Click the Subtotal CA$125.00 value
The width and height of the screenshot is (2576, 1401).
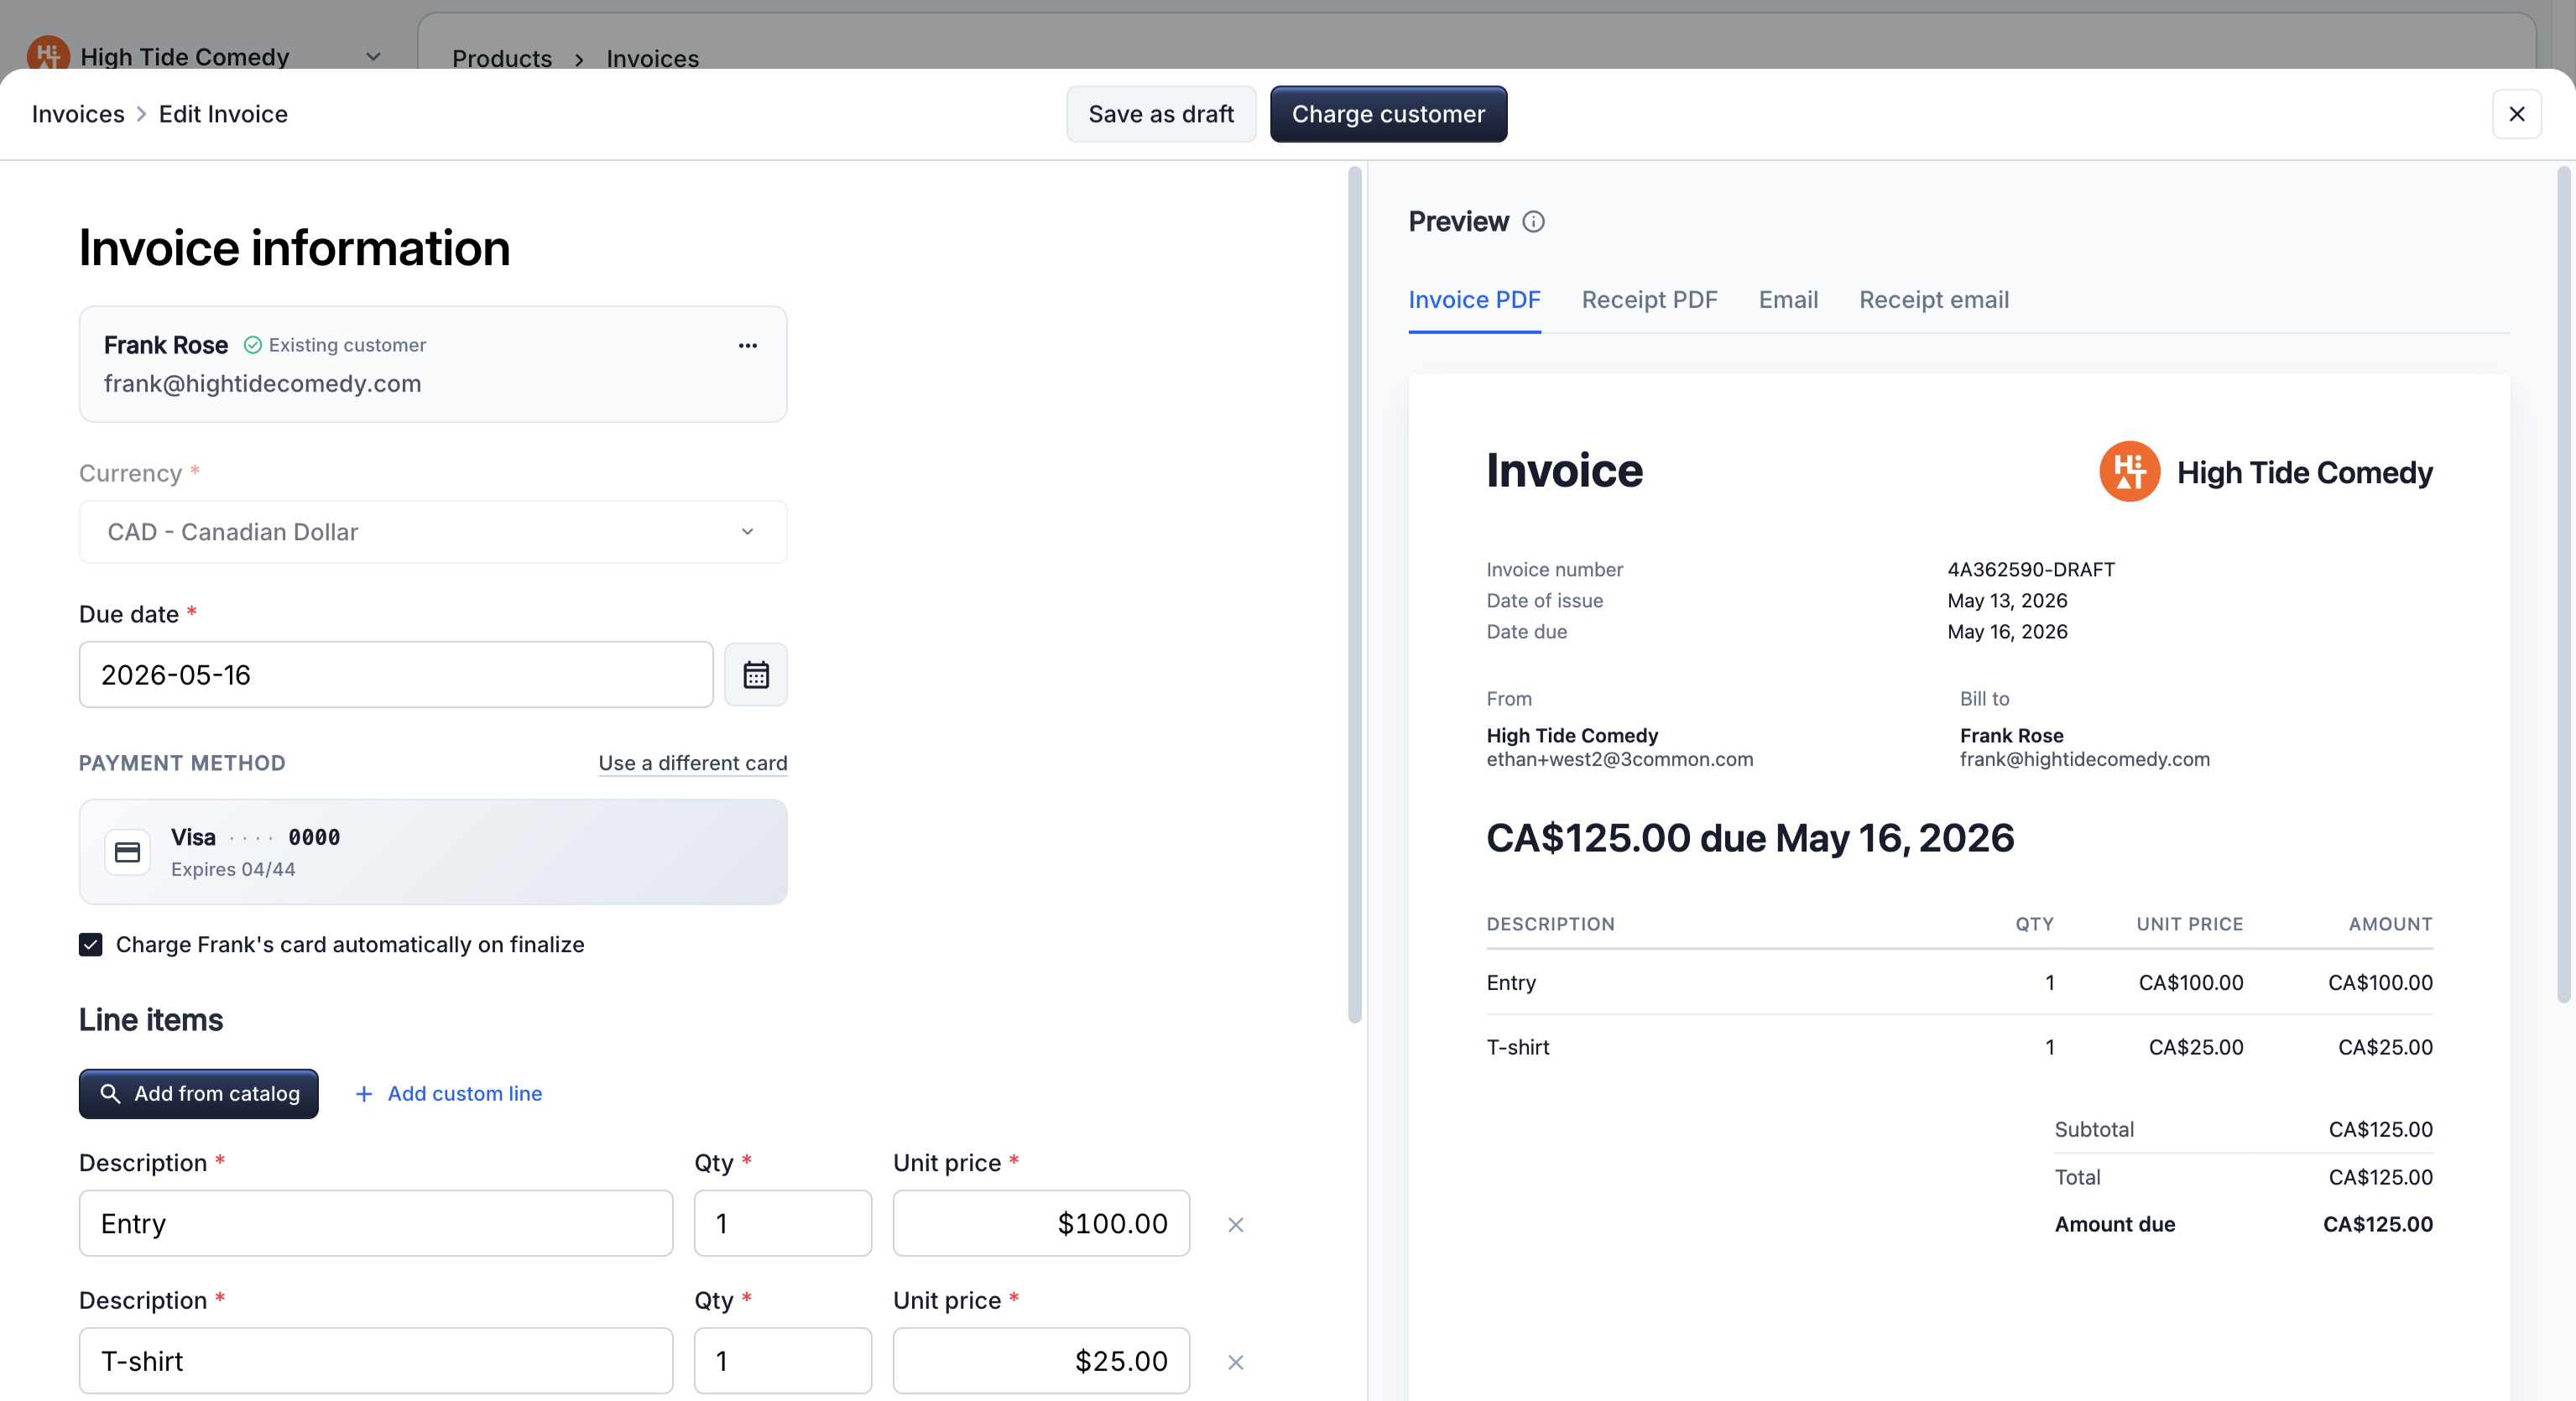pyautogui.click(x=2380, y=1130)
